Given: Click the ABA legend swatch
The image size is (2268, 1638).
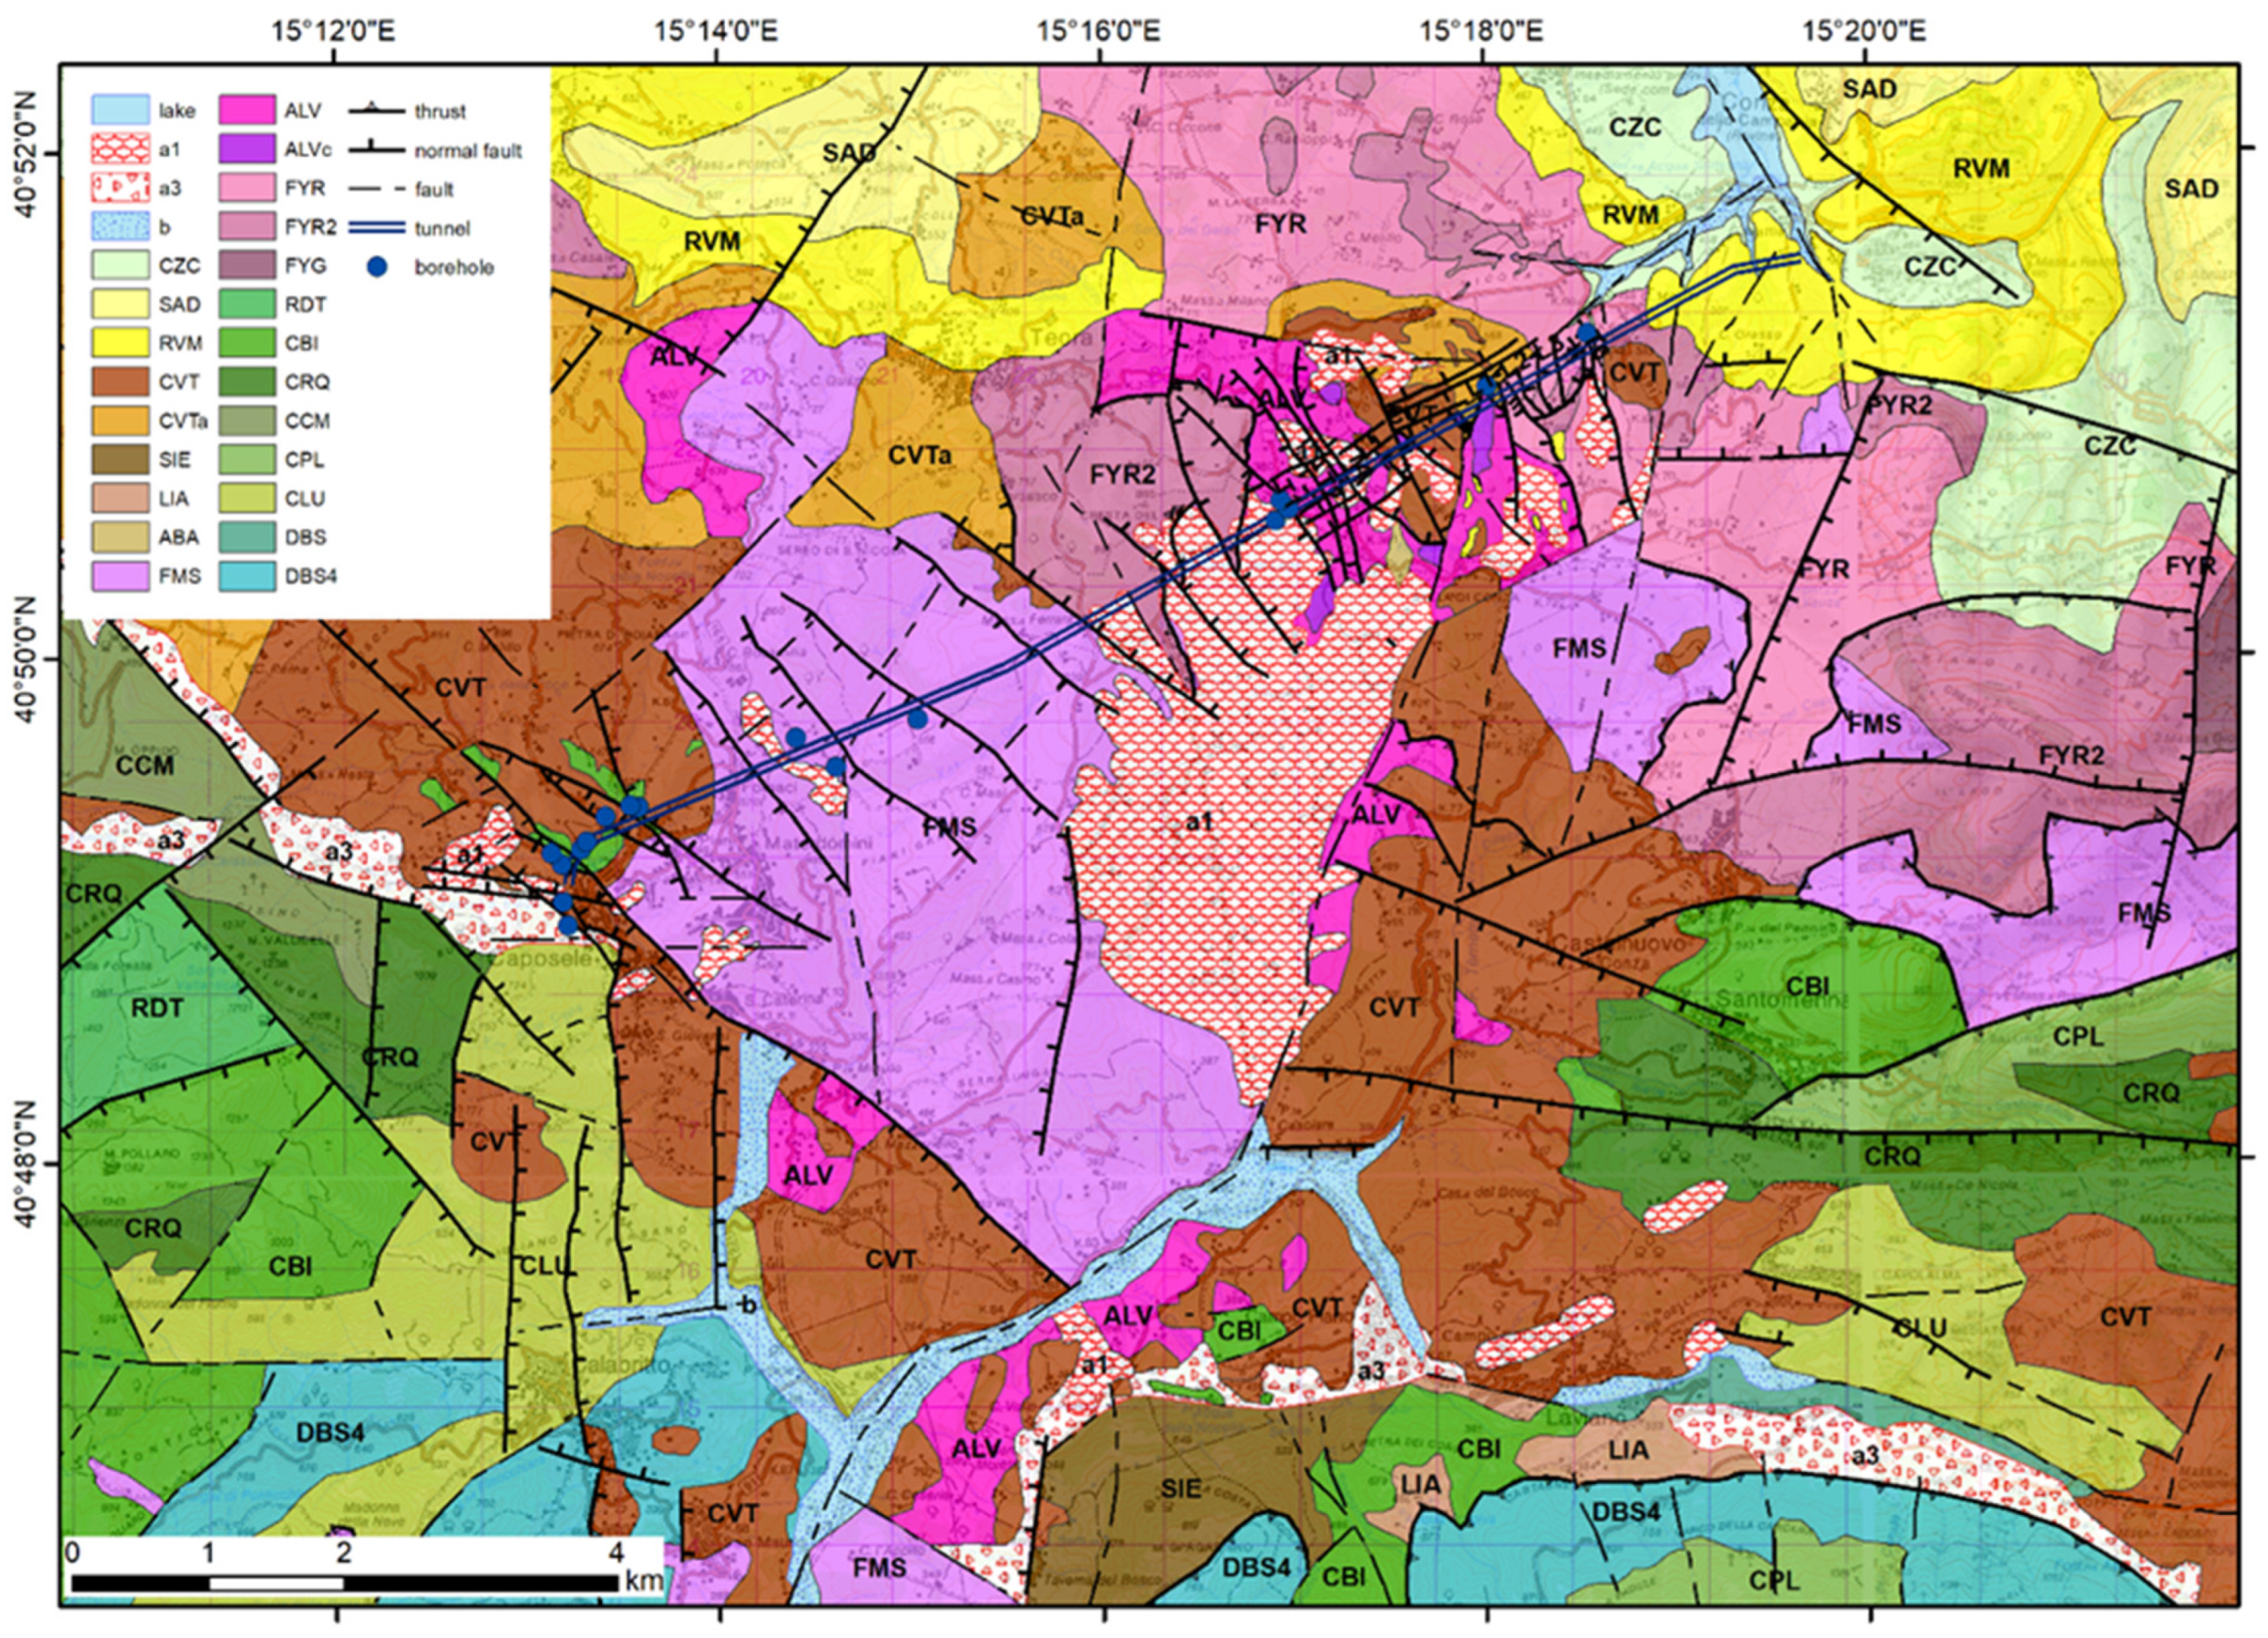Looking at the screenshot, I should [x=121, y=537].
